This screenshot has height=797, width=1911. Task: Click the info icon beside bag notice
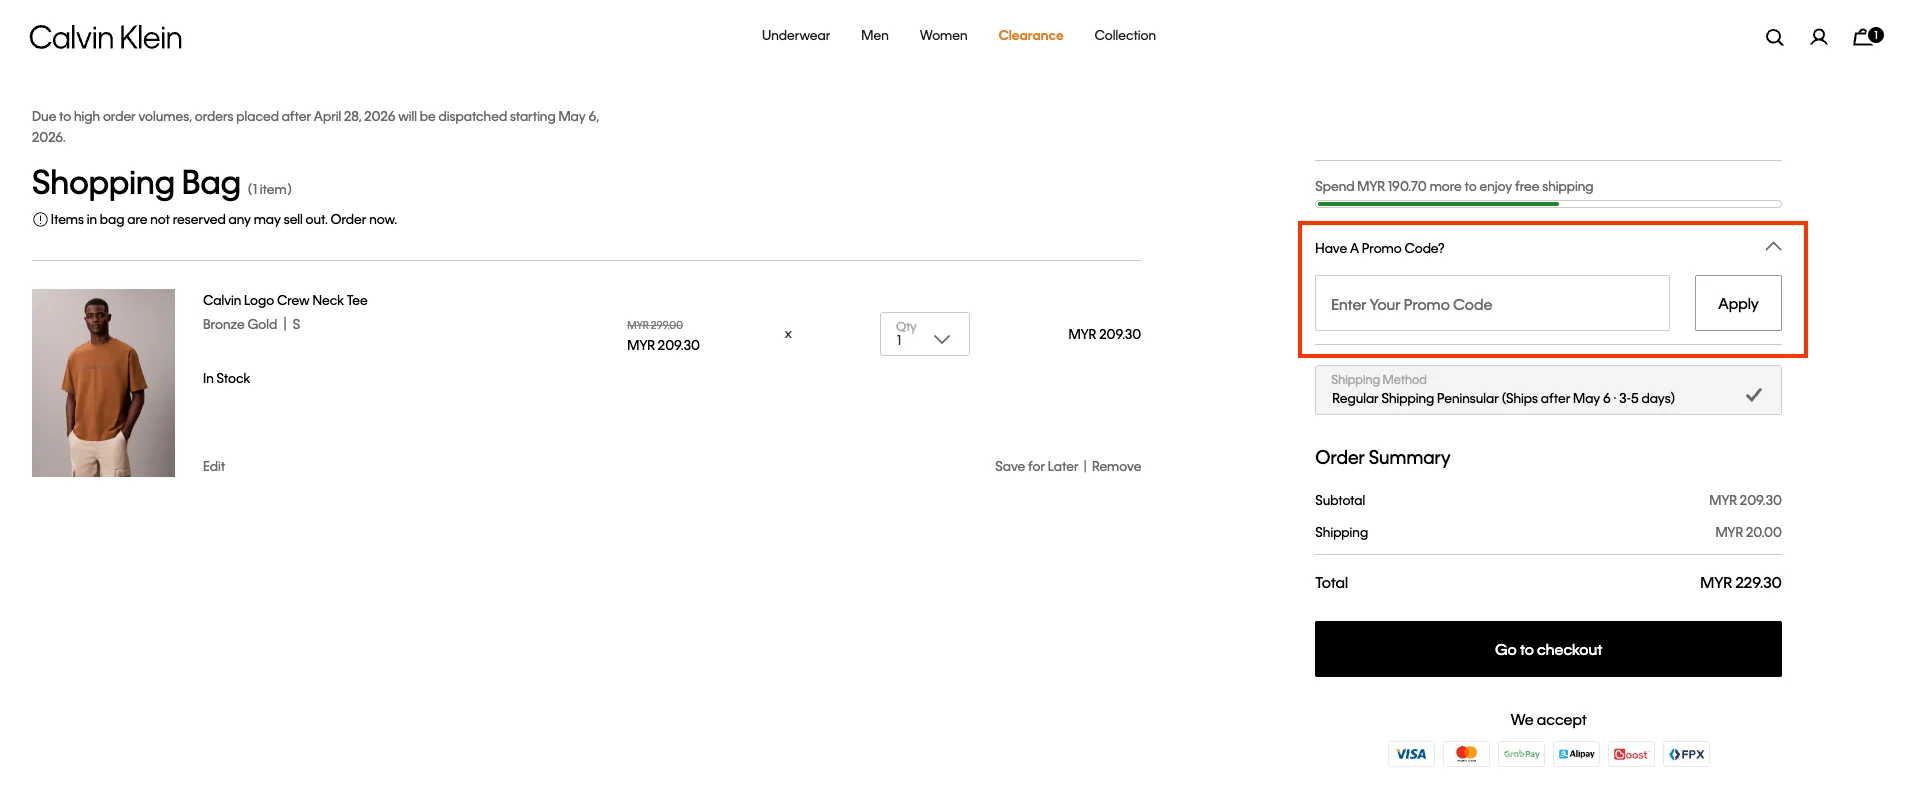coord(40,220)
